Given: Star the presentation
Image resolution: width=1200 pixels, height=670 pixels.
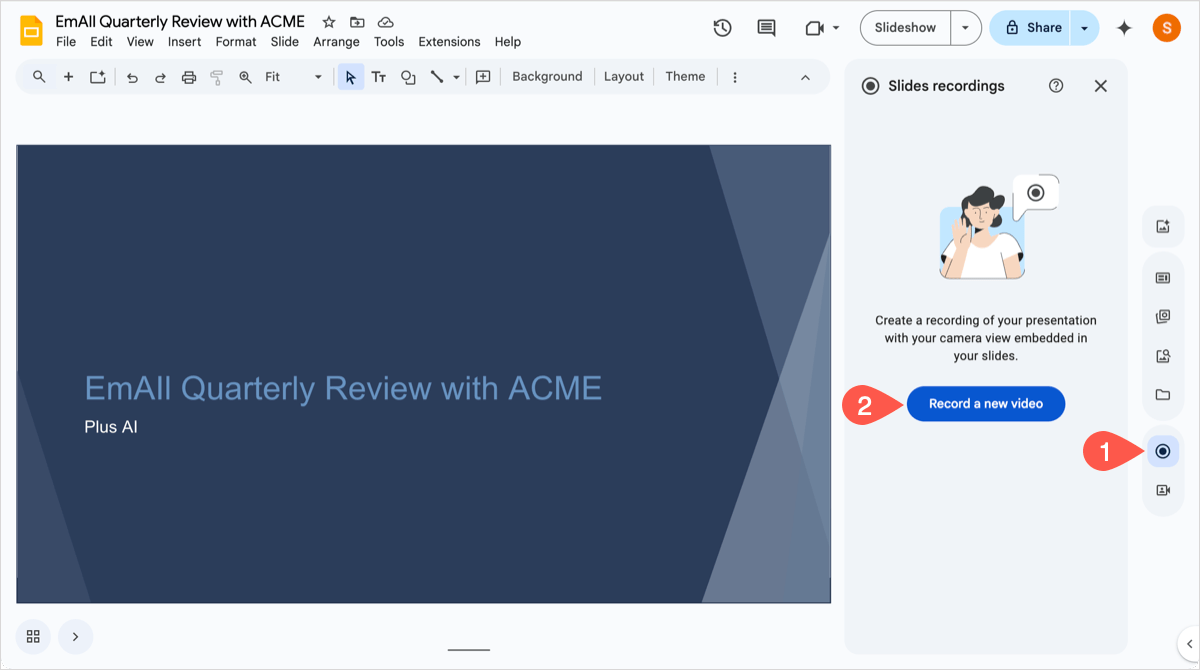Looking at the screenshot, I should coord(329,22).
